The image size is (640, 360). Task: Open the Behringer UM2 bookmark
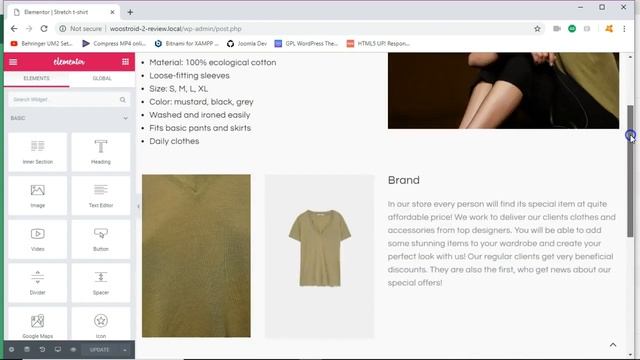pos(42,43)
